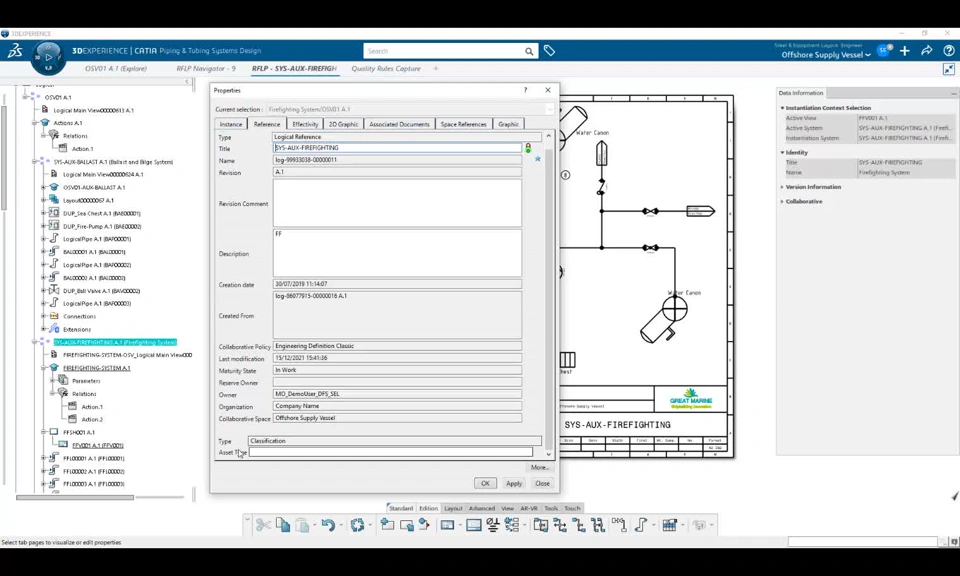Click the Copy icon in bottom toolbar
960x576 pixels.
[282, 525]
